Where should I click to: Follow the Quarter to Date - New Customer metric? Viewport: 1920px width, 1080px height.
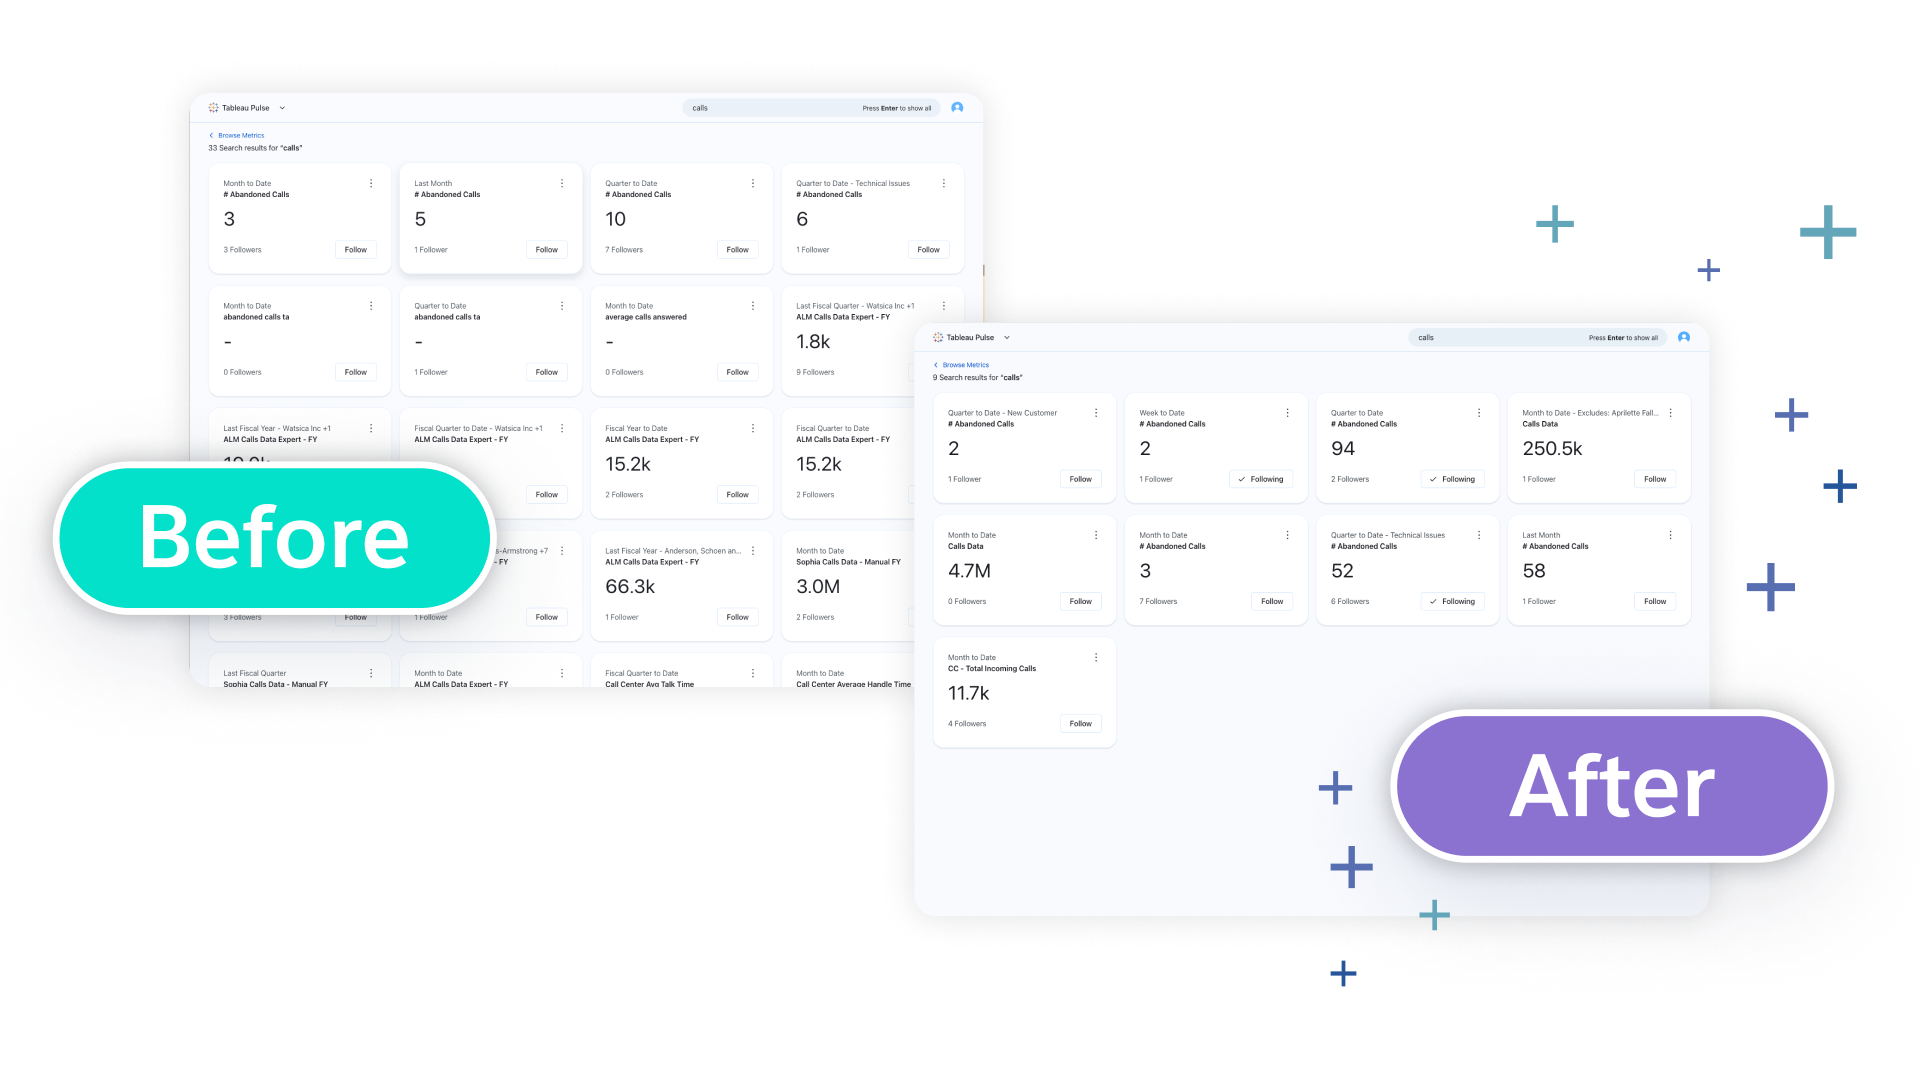[x=1080, y=479]
